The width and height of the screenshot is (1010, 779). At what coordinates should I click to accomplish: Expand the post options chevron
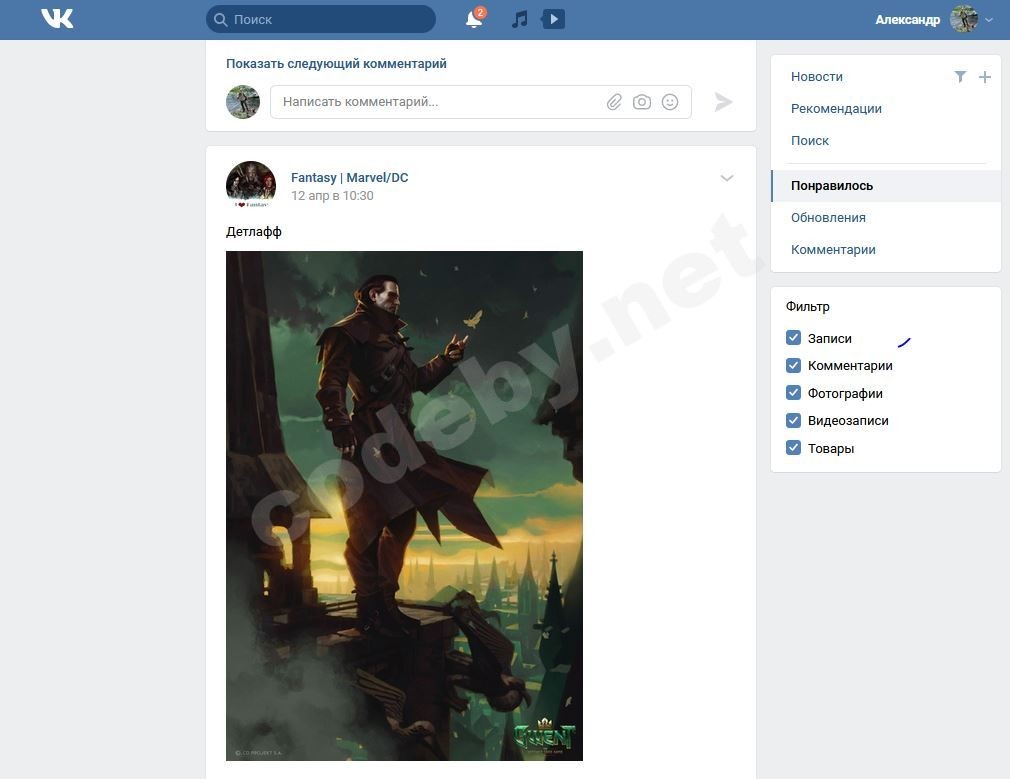coord(727,178)
